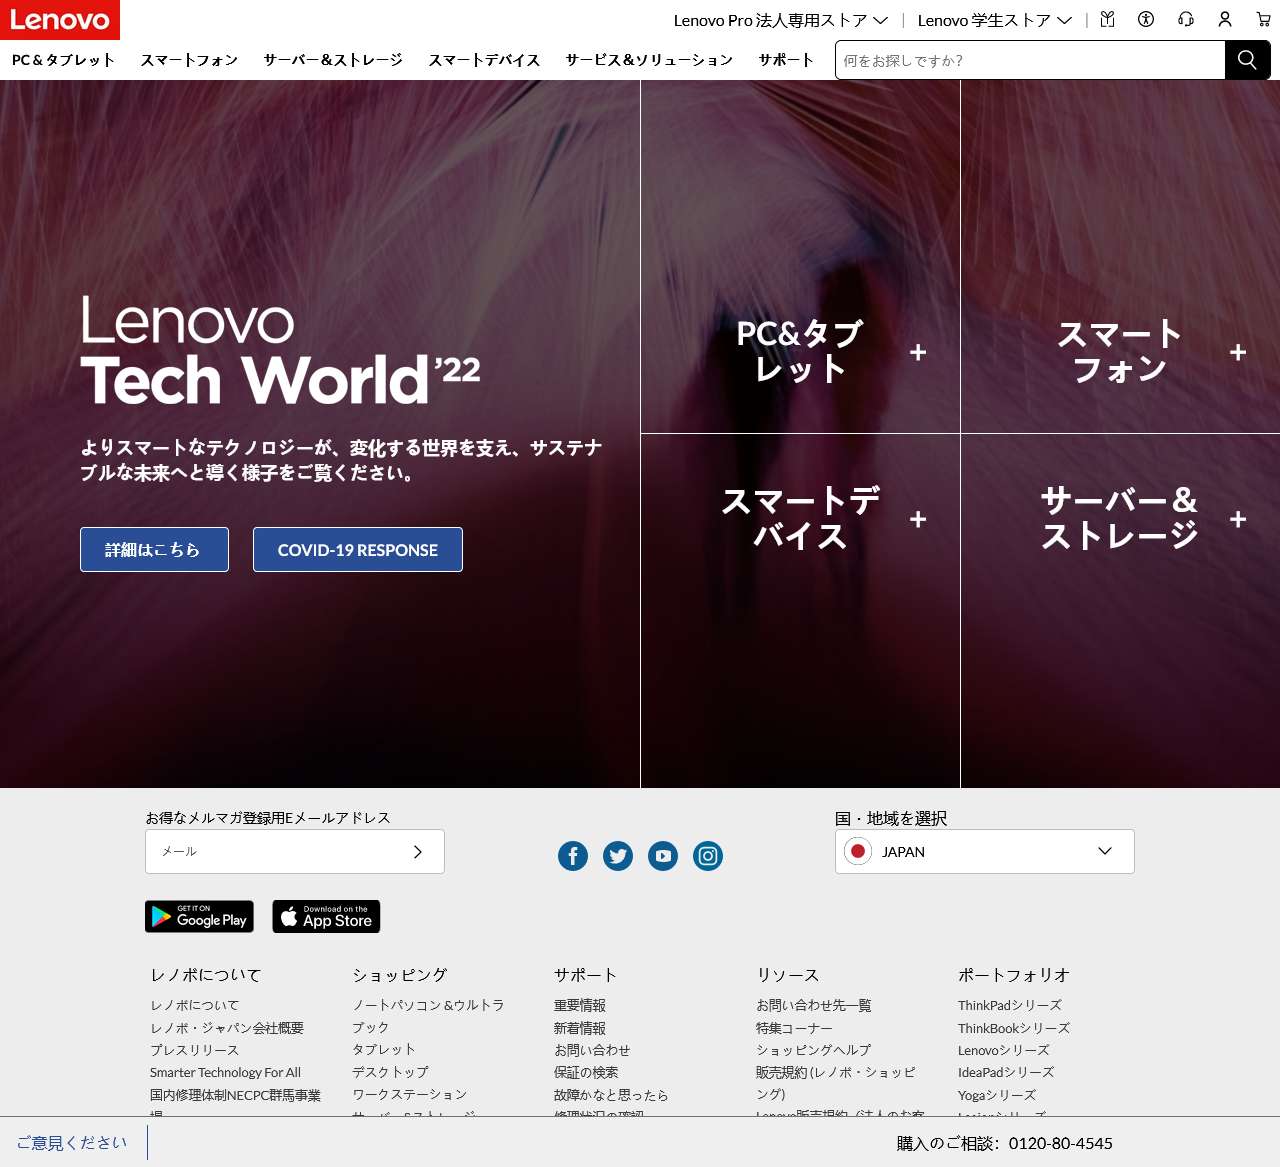The image size is (1280, 1167).
Task: Open the 新着情報 footer link
Action: coord(580,1028)
